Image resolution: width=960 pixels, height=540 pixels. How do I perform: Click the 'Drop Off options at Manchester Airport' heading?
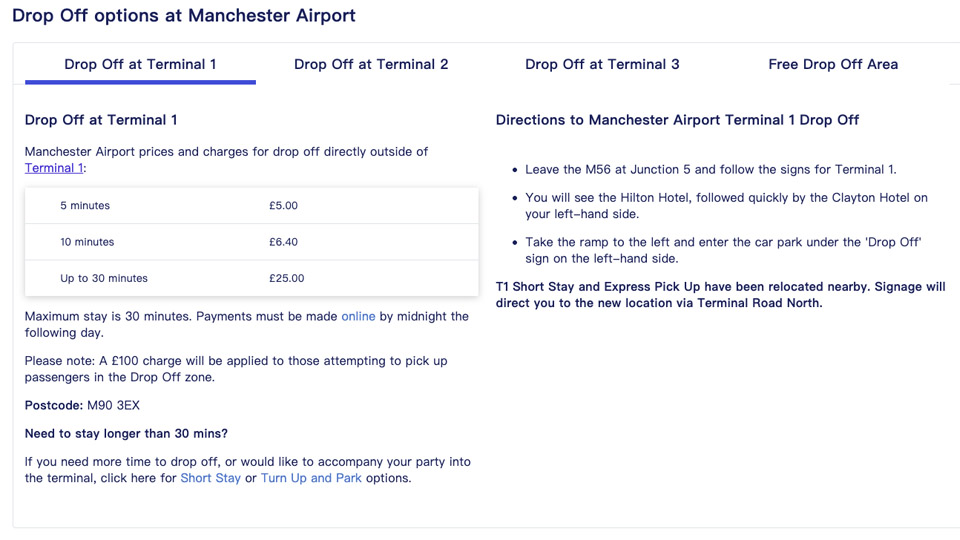pyautogui.click(x=183, y=16)
